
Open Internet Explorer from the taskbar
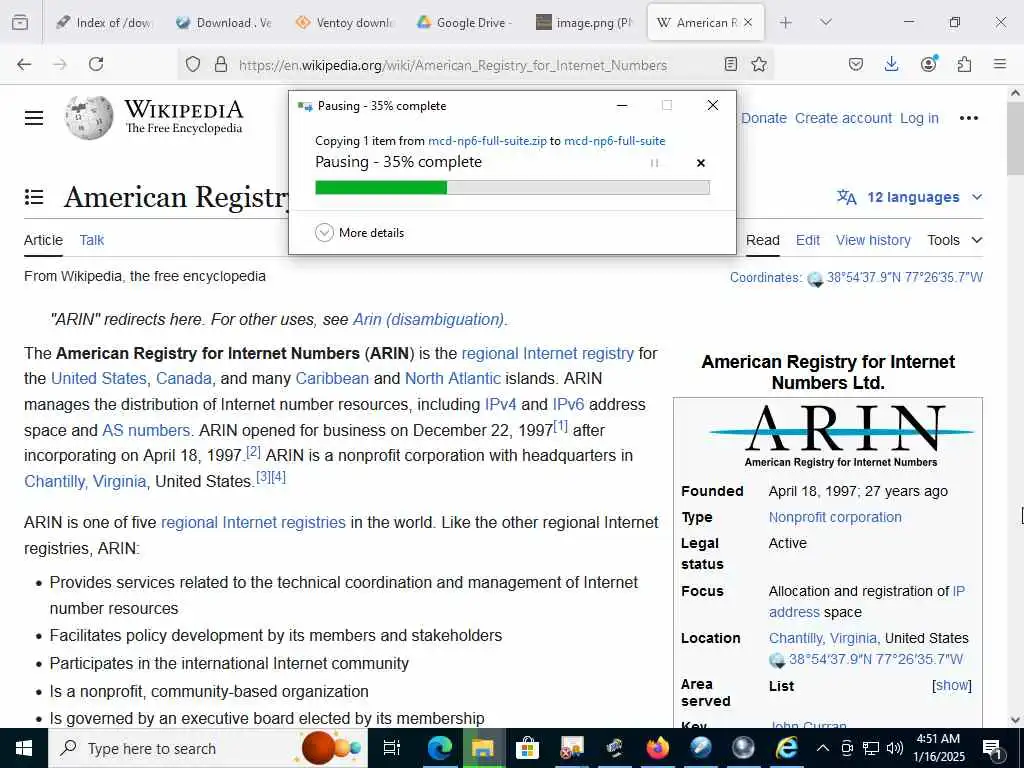pos(786,748)
